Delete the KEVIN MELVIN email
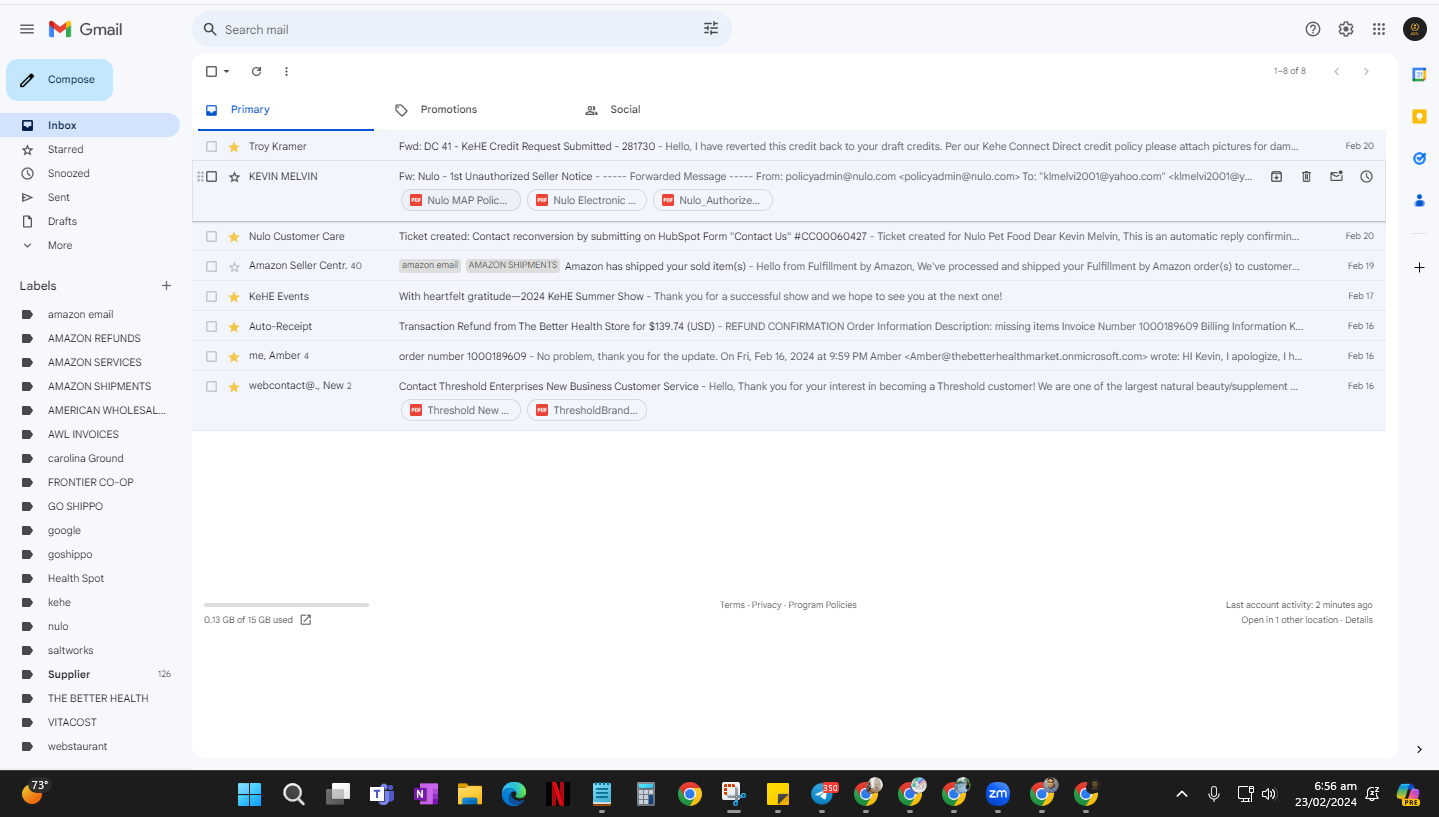The image size is (1439, 817). 1306,177
